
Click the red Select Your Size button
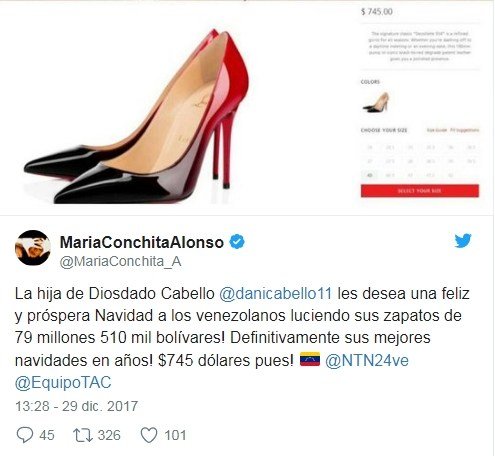point(420,191)
